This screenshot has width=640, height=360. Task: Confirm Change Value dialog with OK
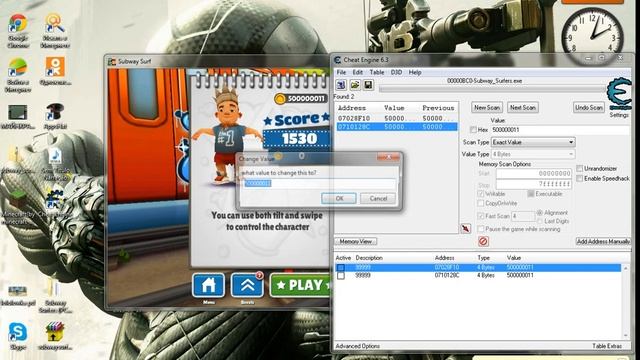[x=339, y=198]
